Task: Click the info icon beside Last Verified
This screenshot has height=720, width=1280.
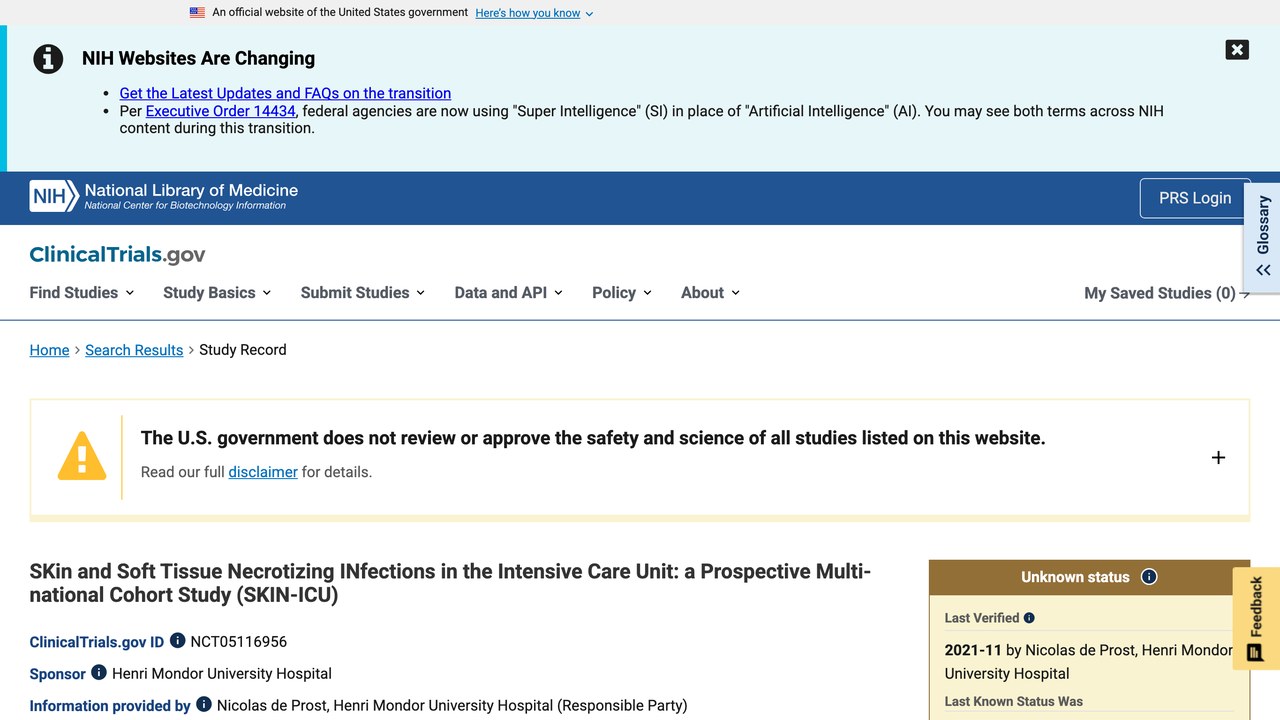Action: point(1029,618)
